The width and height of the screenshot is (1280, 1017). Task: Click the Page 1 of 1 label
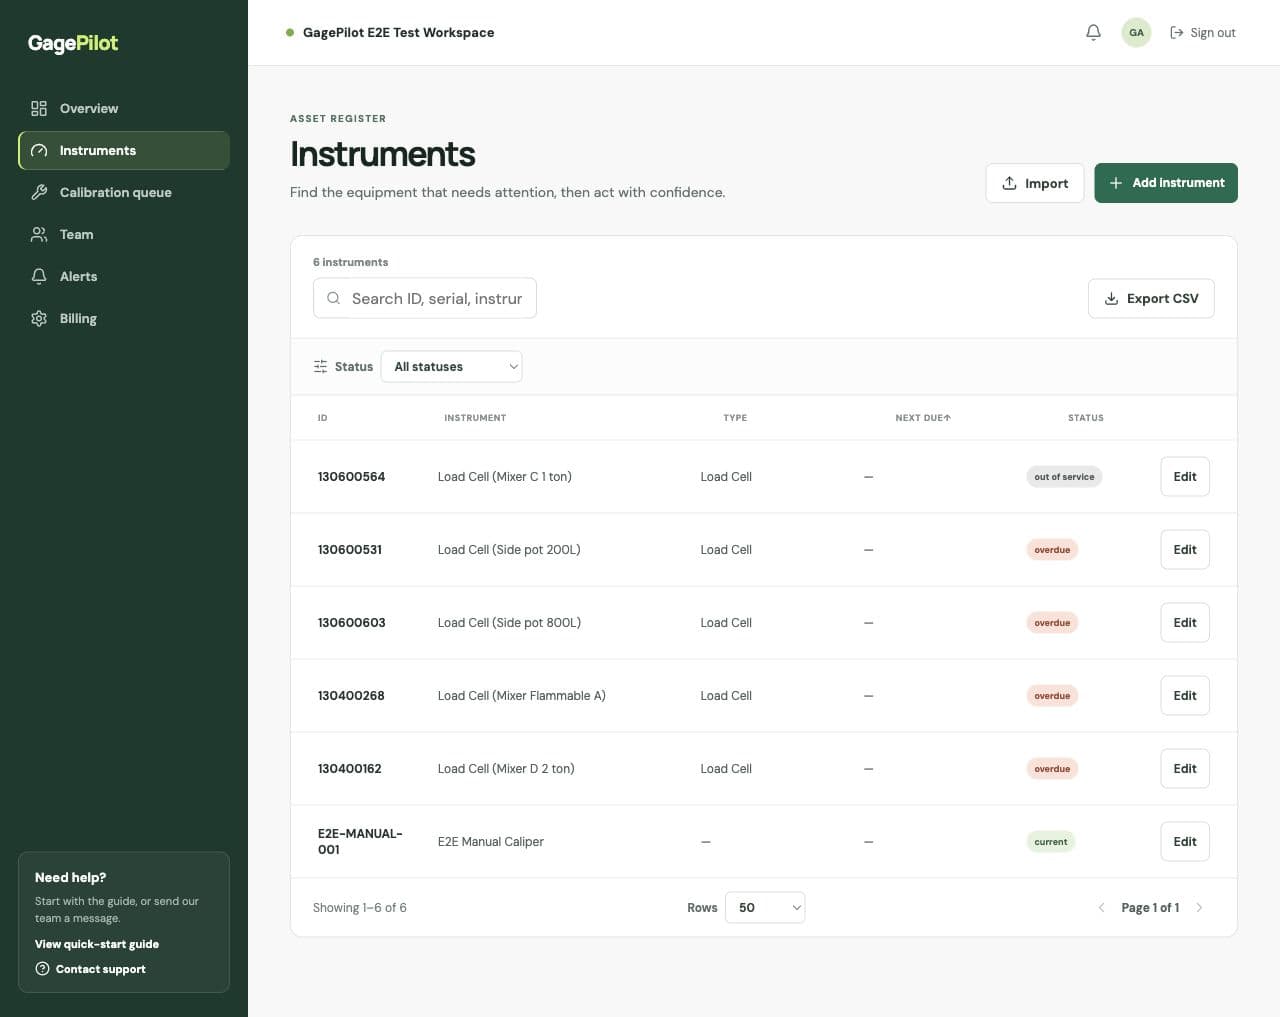click(x=1150, y=907)
